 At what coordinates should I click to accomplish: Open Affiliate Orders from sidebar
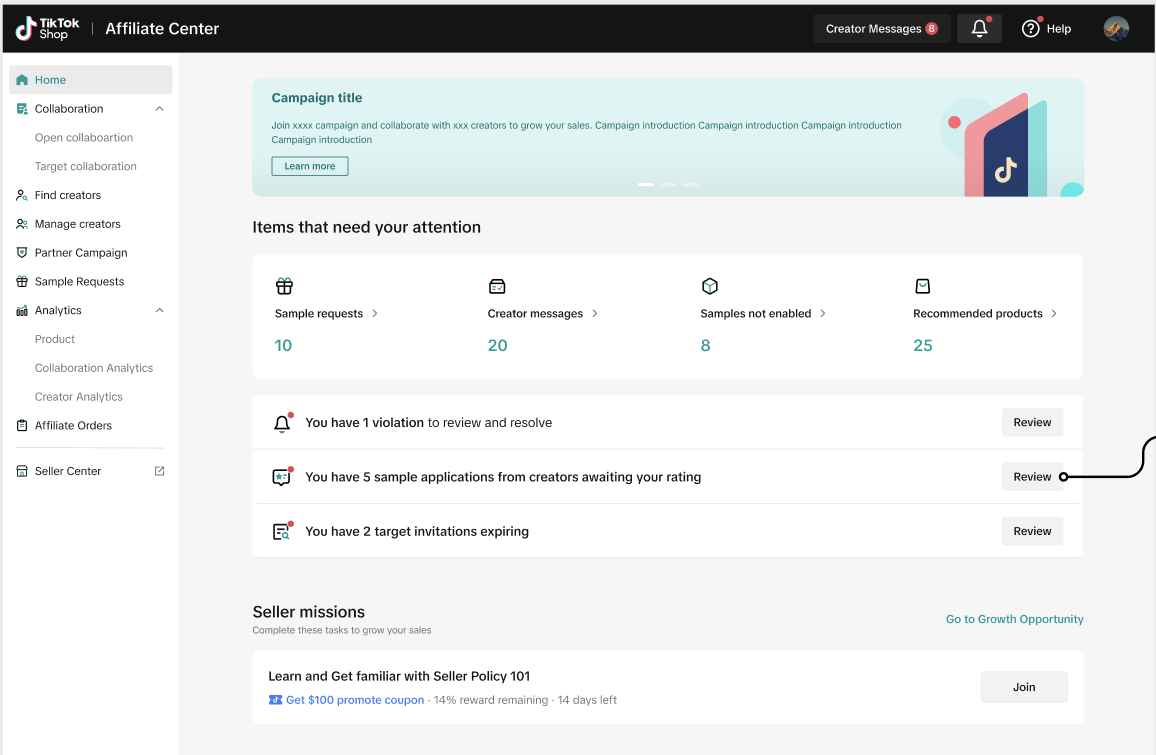[x=73, y=426]
